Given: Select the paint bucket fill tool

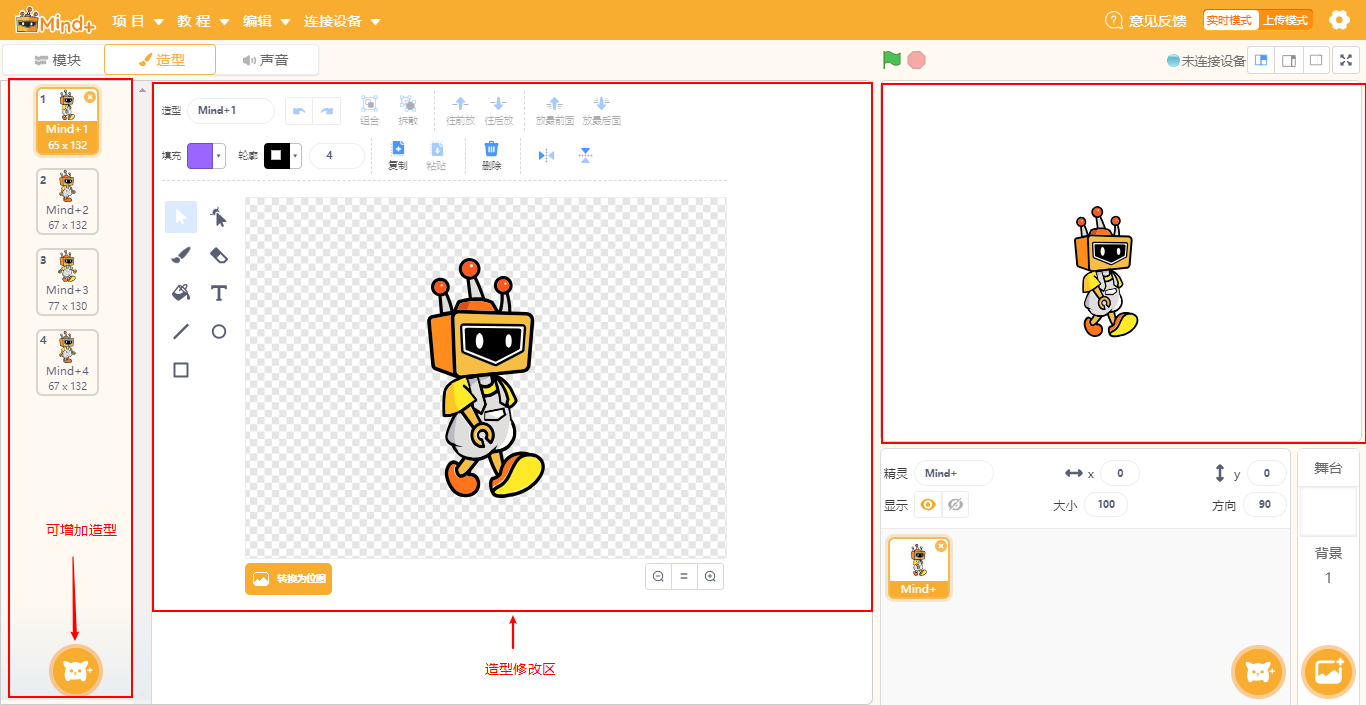Looking at the screenshot, I should coord(181,293).
